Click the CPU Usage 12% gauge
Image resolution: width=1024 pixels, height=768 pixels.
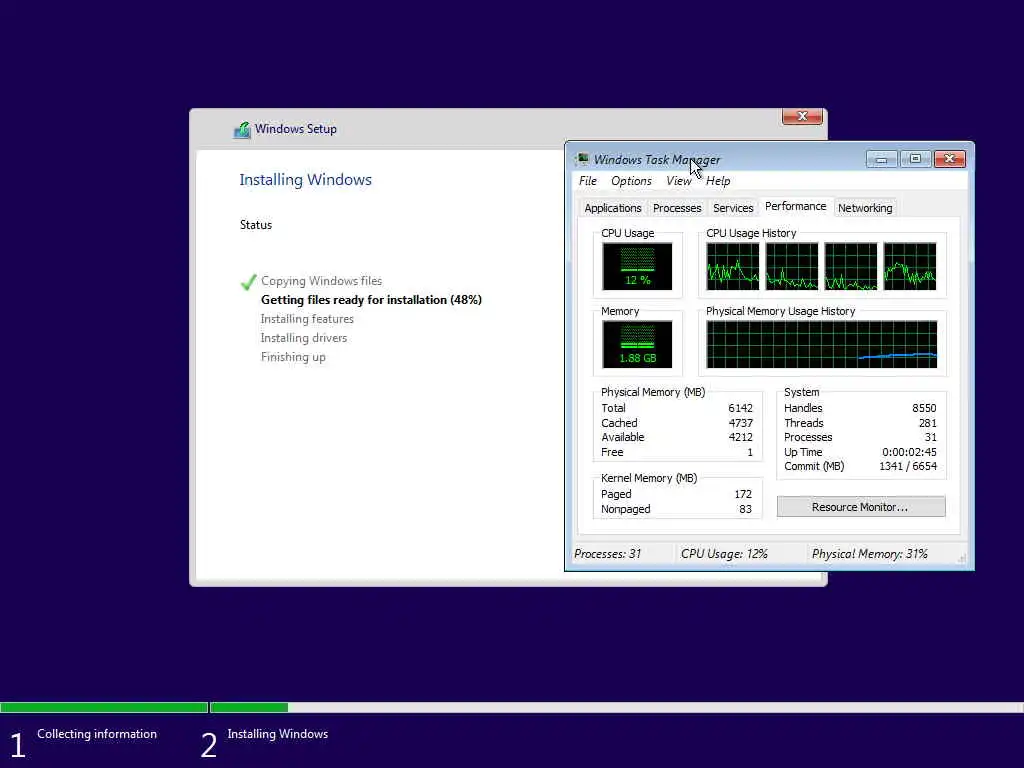(x=637, y=266)
